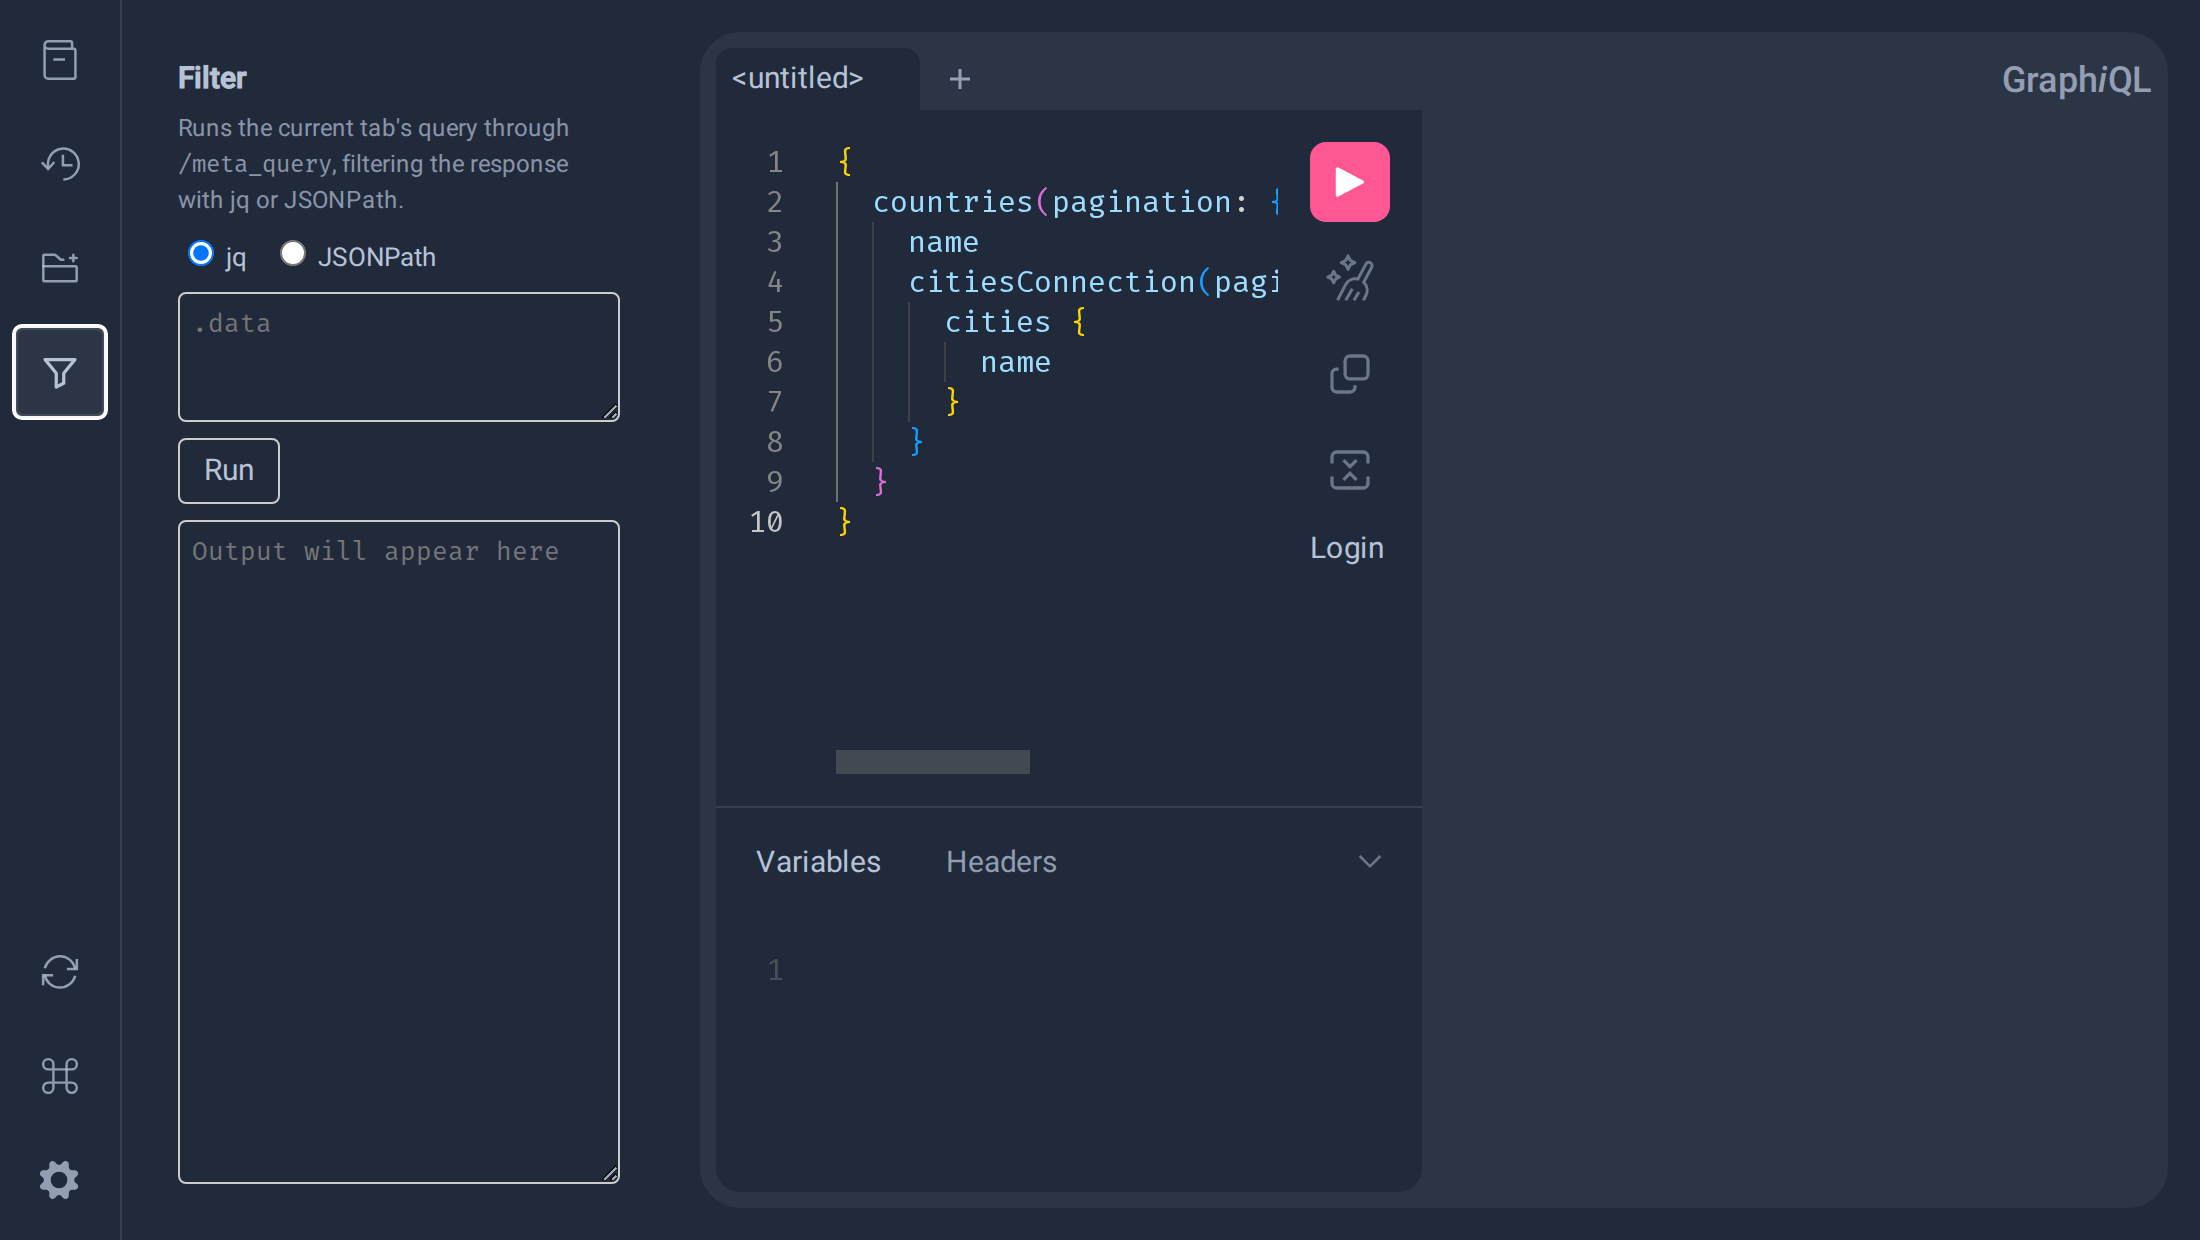Click the filter output text area
The width and height of the screenshot is (2200, 1240).
point(399,852)
